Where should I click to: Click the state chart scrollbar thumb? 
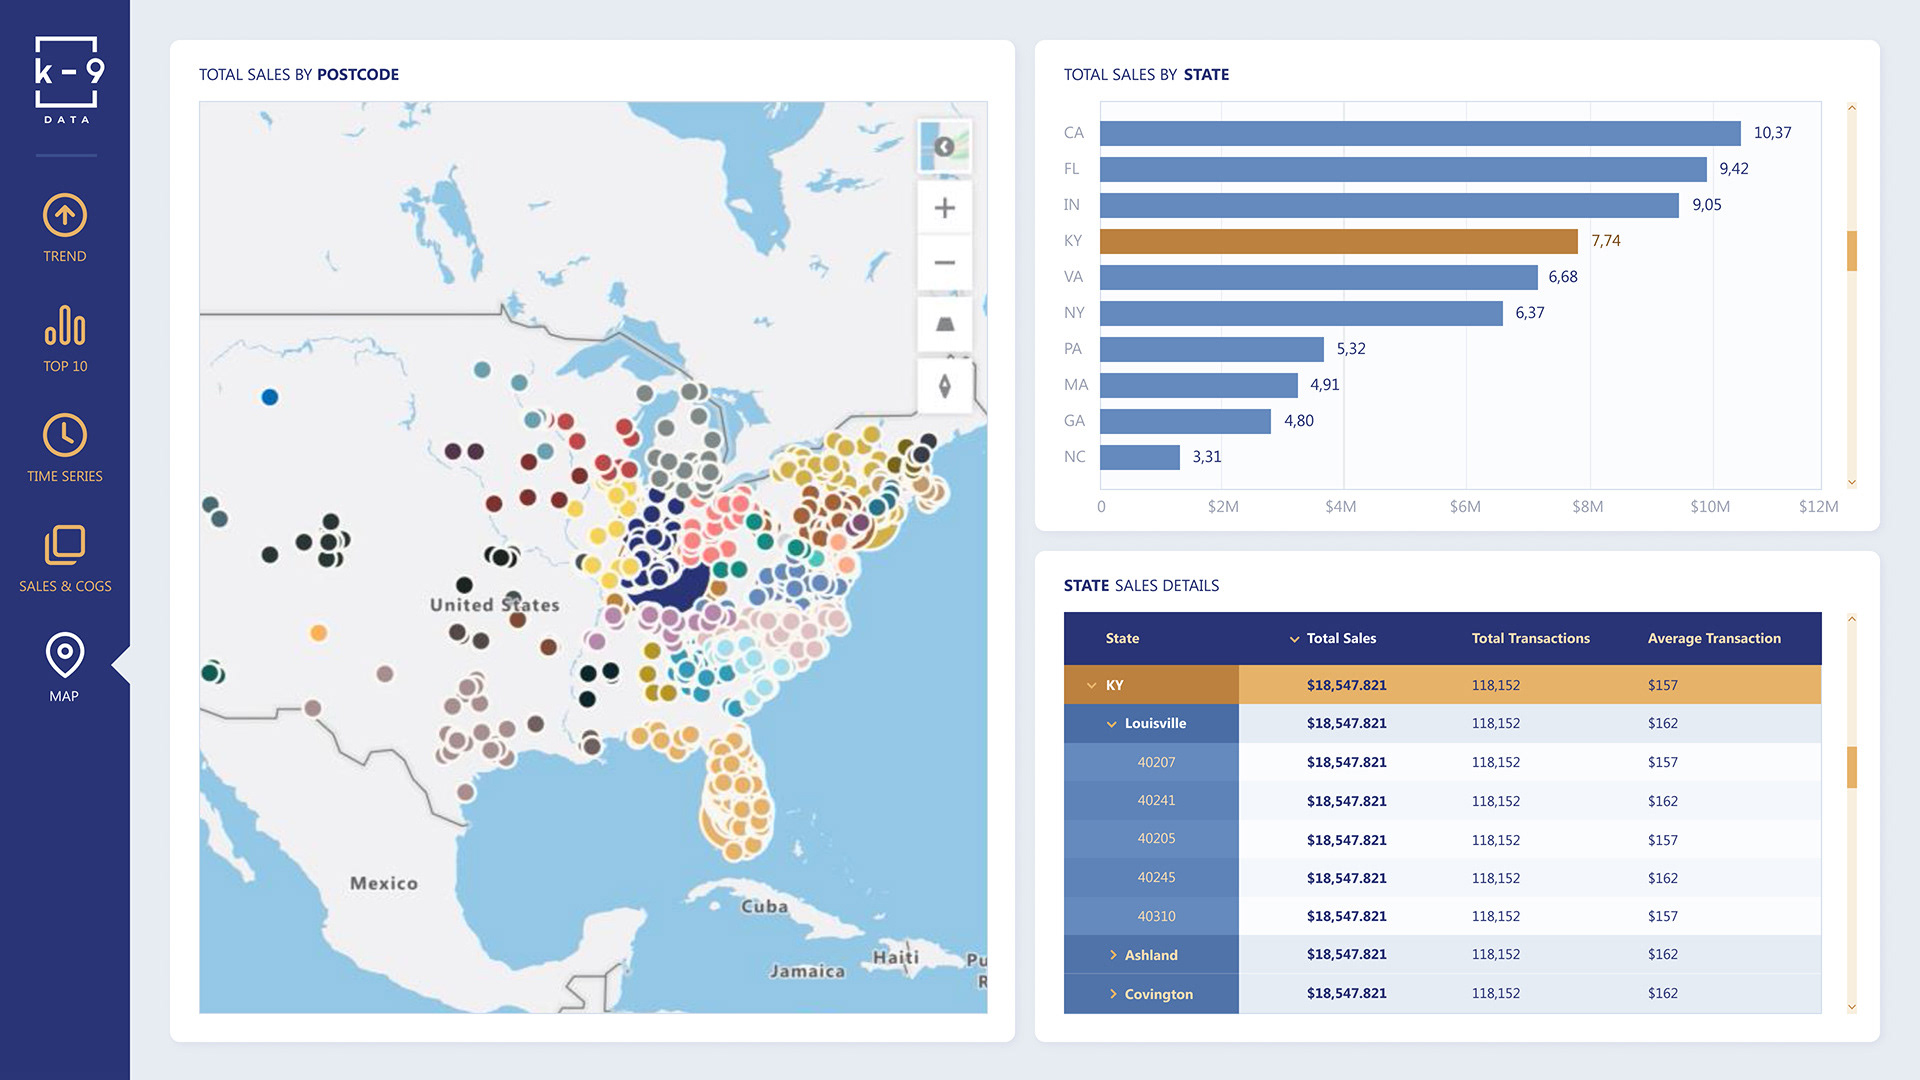(x=1851, y=251)
